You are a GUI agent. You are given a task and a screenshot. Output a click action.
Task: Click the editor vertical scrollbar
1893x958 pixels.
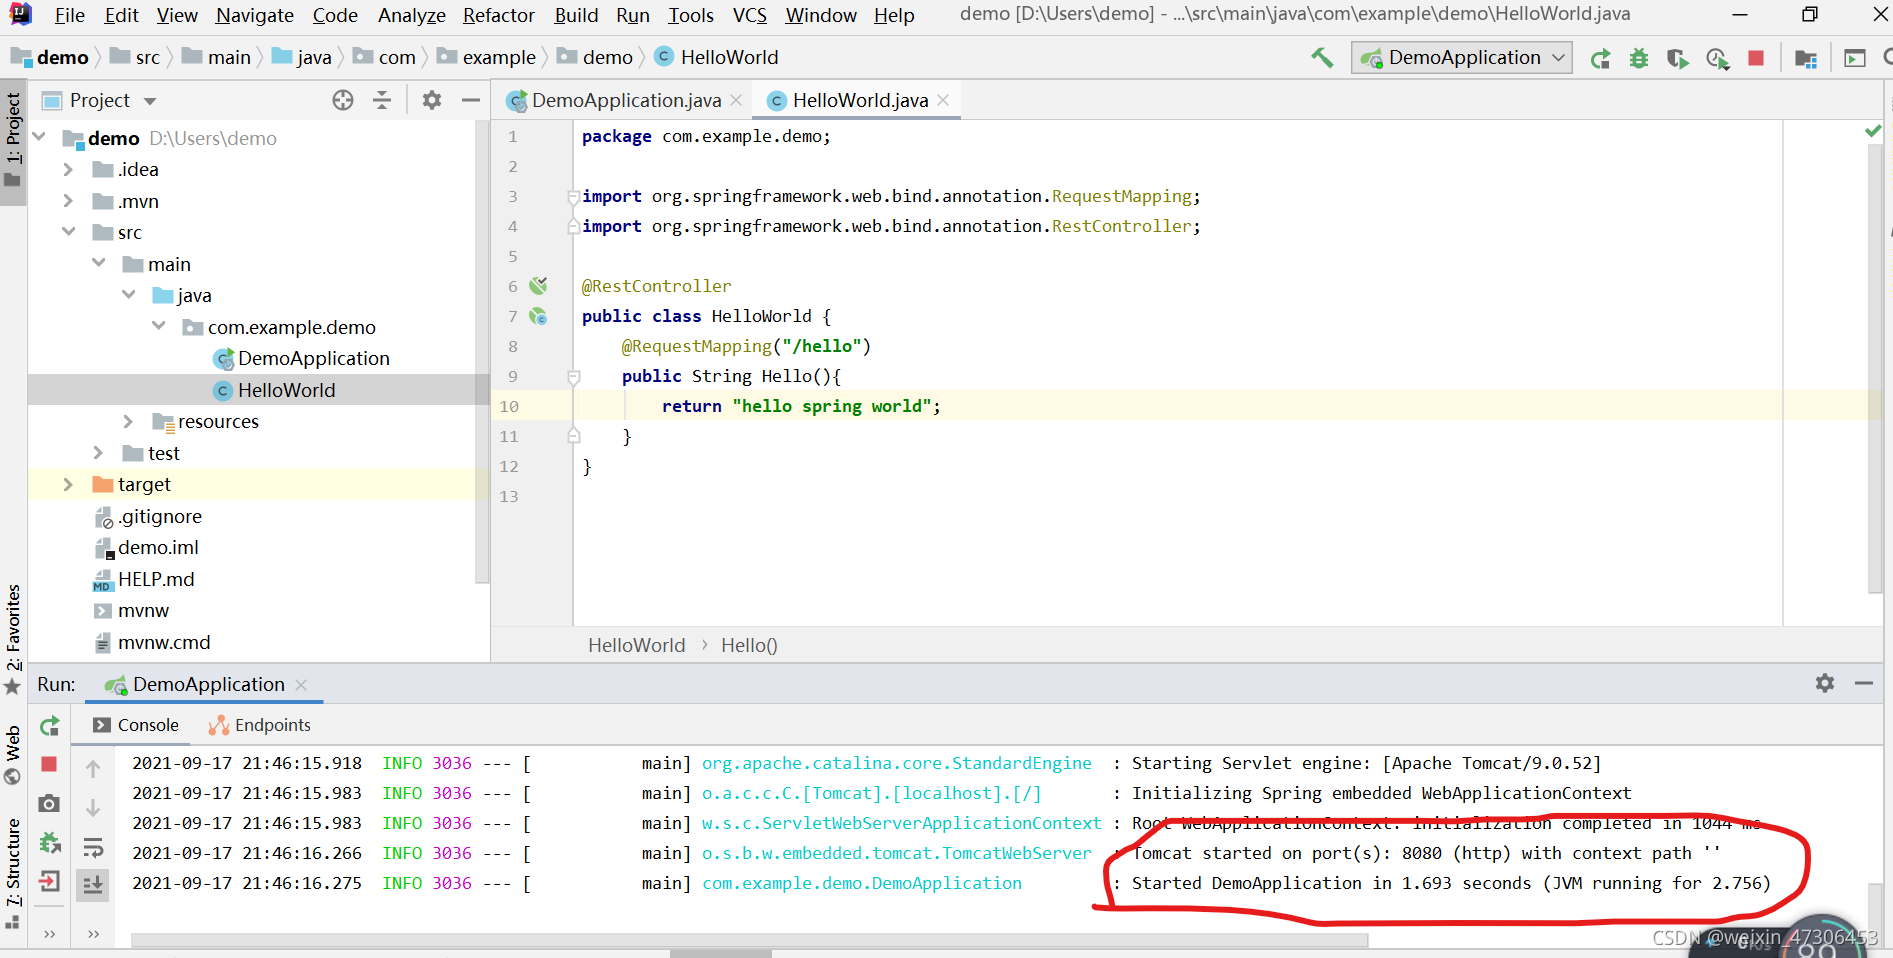tap(1875, 370)
